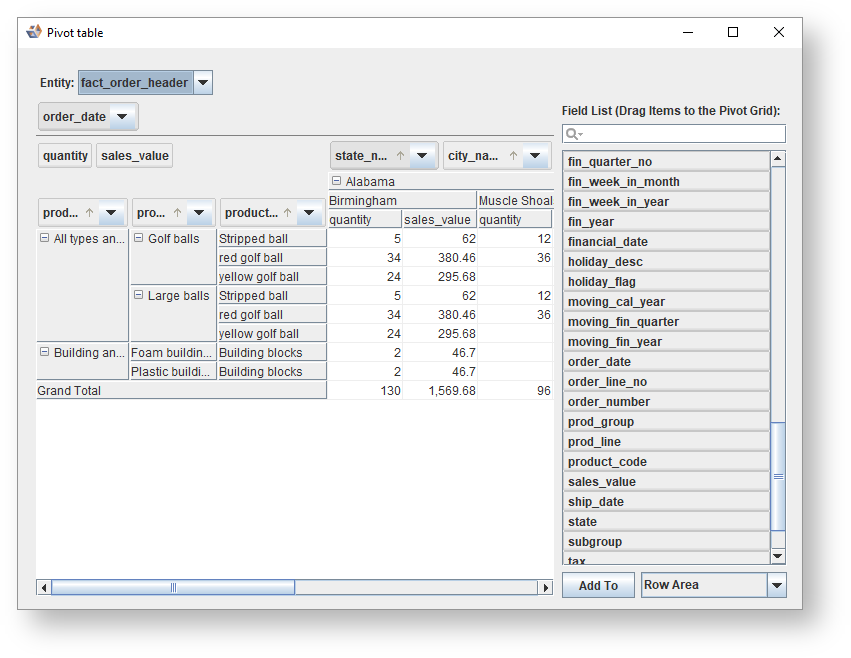Collapse the Large balls row group
The height and width of the screenshot is (658, 851).
138,296
